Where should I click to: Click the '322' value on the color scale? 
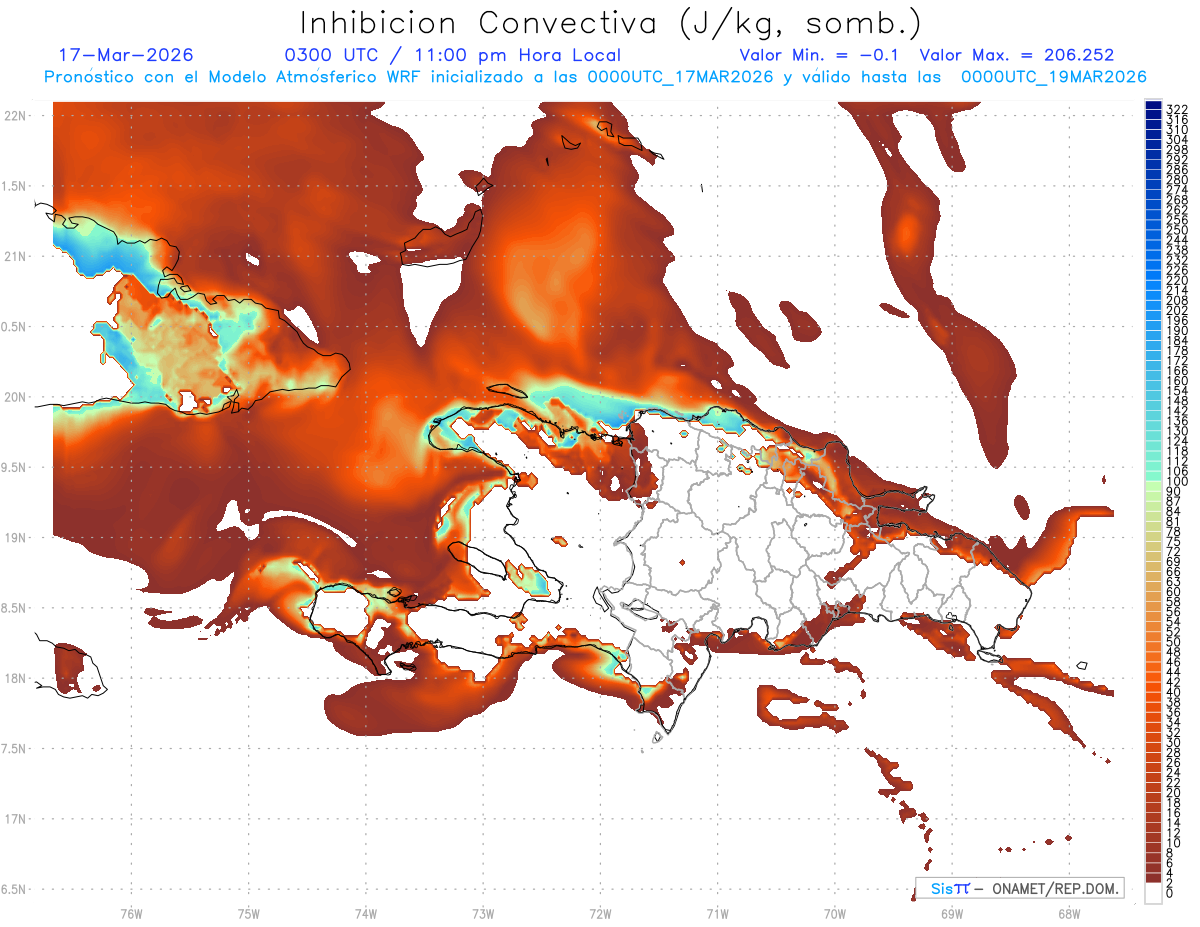(x=1176, y=108)
